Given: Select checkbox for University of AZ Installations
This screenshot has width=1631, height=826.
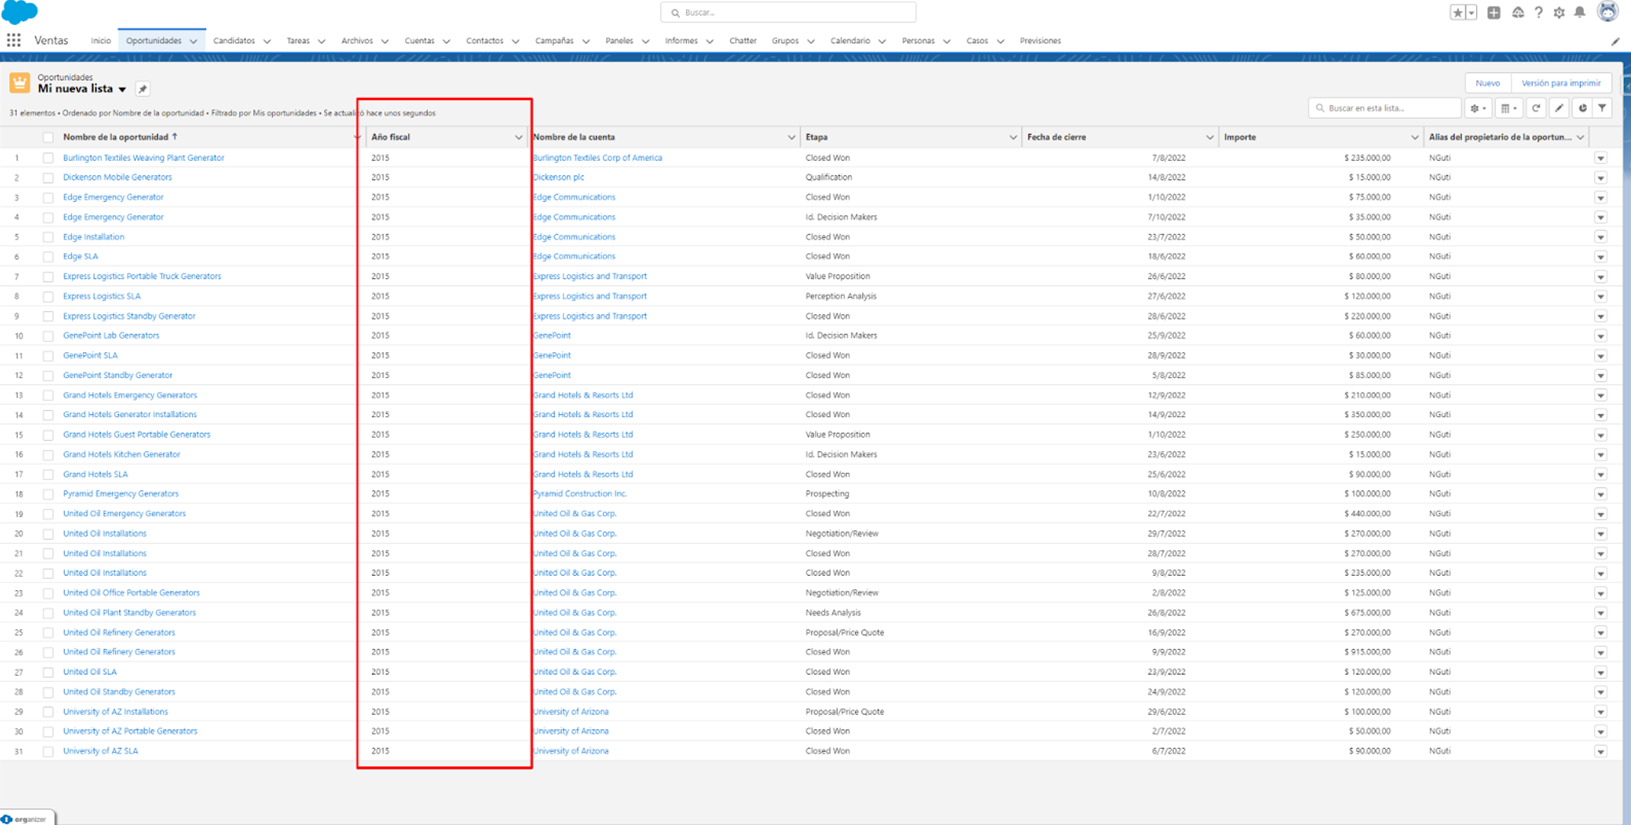Looking at the screenshot, I should [x=48, y=712].
